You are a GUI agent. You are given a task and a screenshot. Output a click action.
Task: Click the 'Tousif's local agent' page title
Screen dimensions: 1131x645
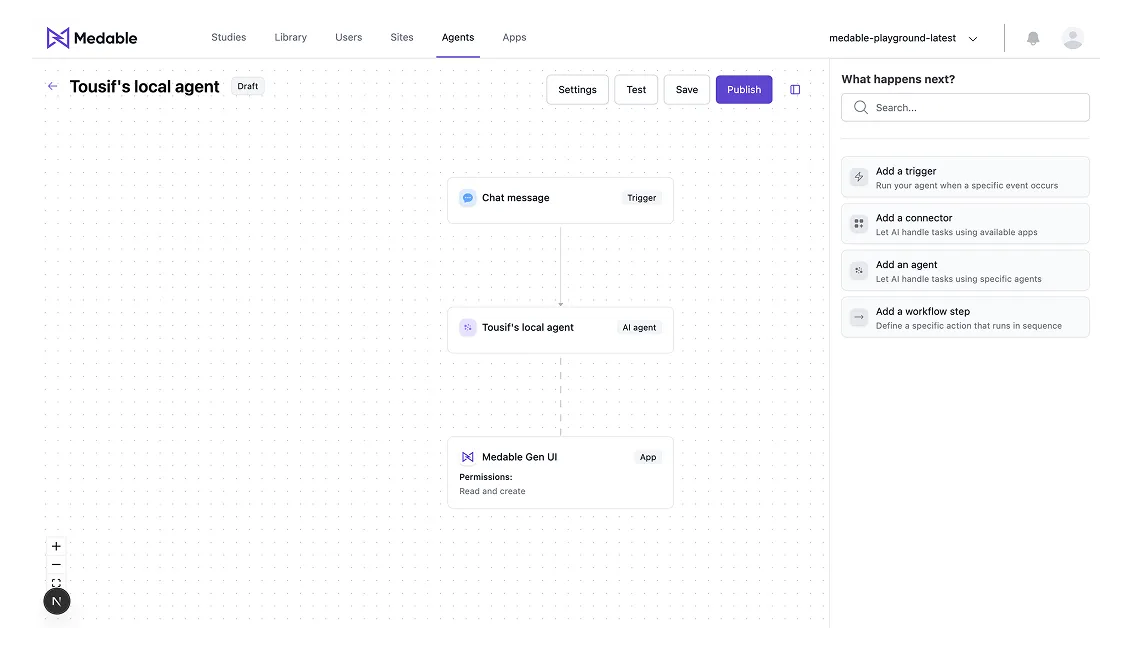(144, 87)
